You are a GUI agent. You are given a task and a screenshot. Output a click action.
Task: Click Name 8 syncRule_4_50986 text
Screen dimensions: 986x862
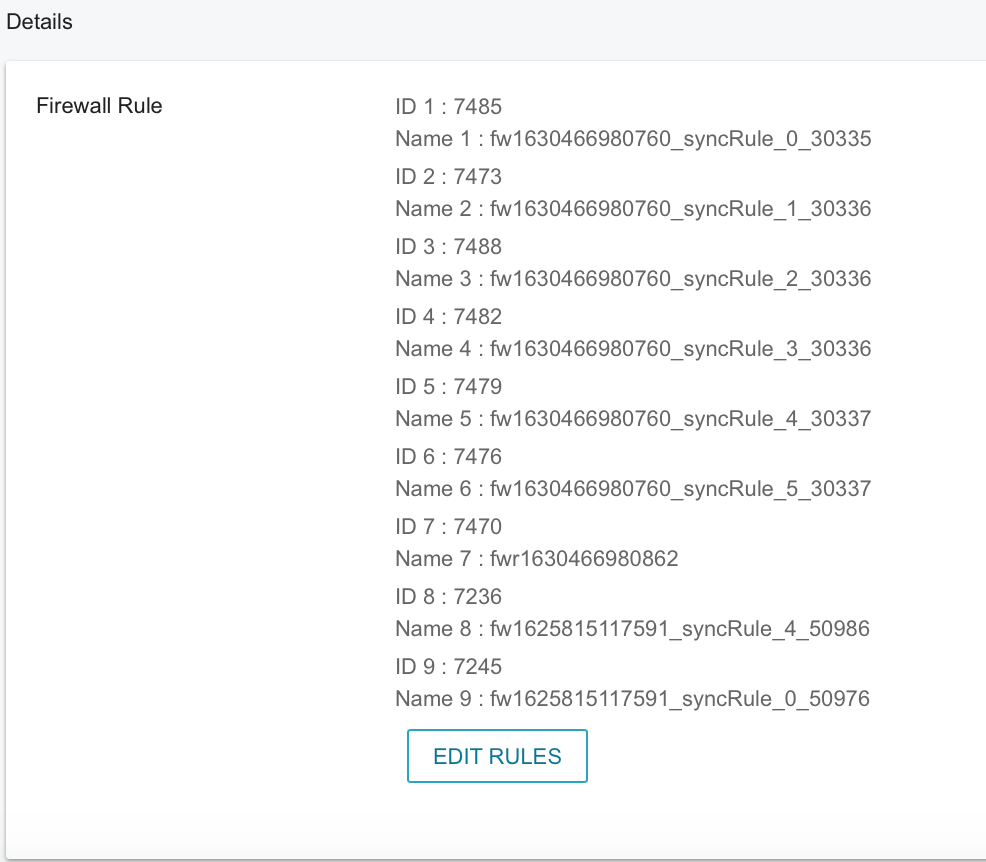633,629
